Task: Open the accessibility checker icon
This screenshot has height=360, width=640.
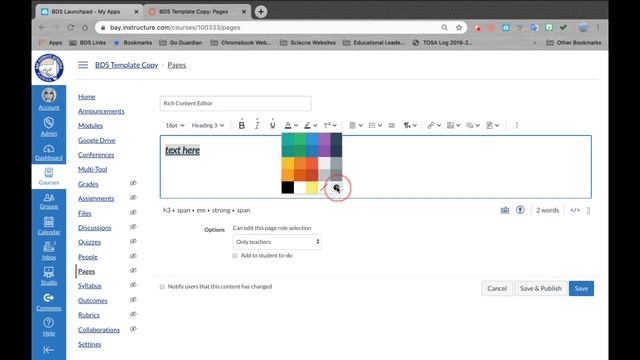Action: (x=520, y=210)
